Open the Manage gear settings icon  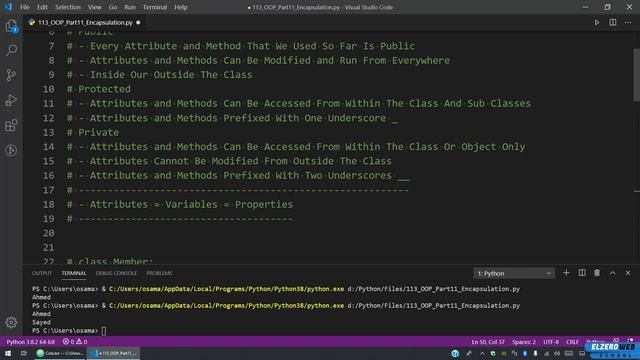coord(11,322)
